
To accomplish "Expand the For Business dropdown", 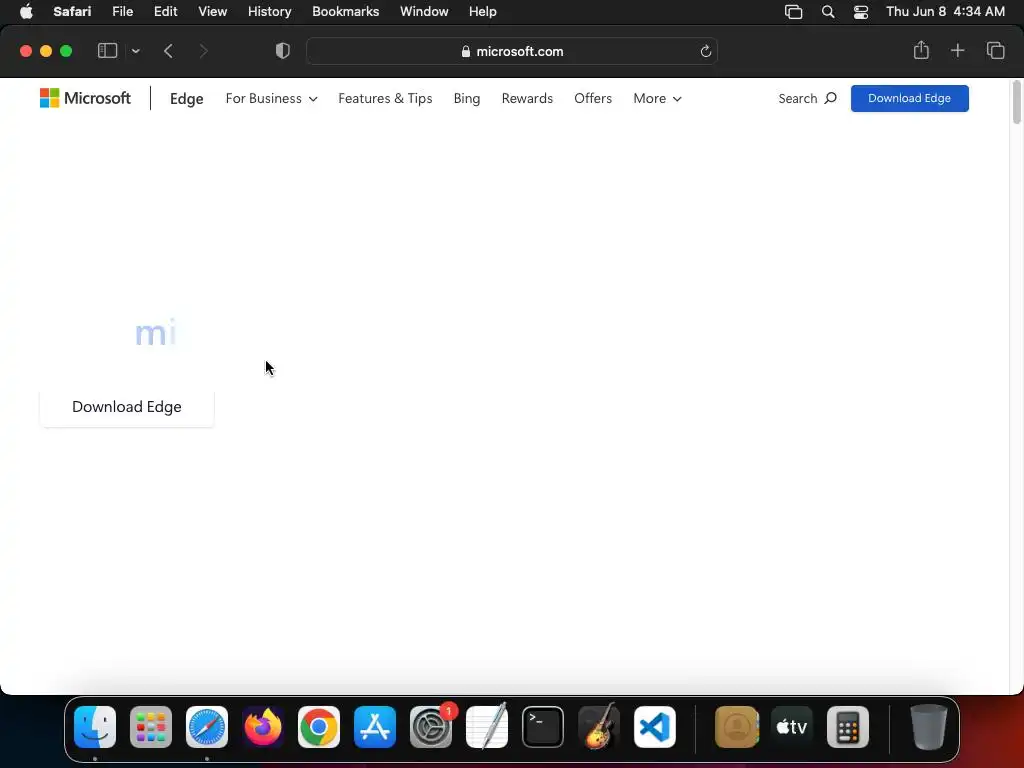I will (272, 99).
